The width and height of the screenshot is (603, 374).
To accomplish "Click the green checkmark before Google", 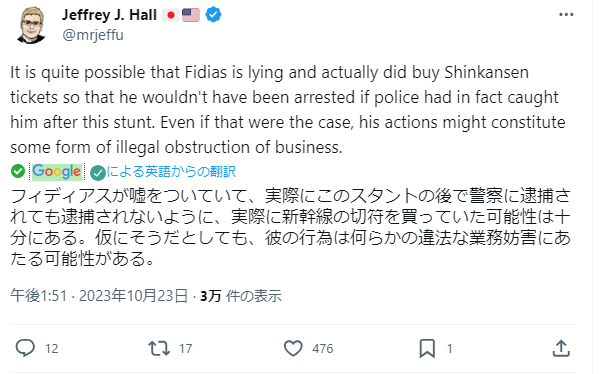I will 18,171.
